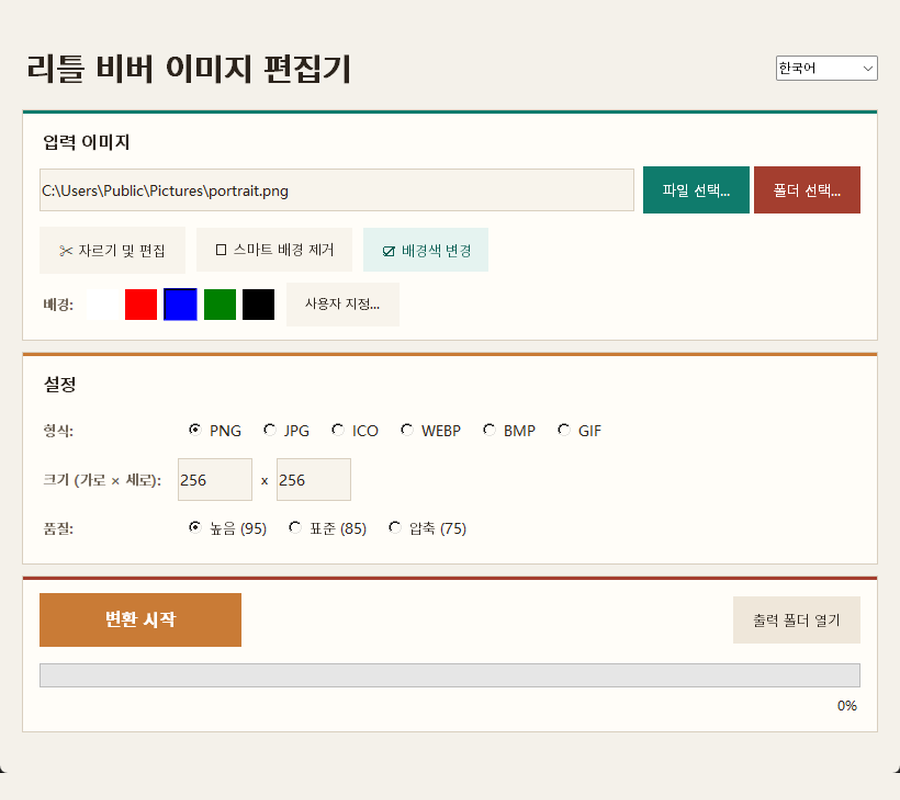The width and height of the screenshot is (900, 800).
Task: Click the 폴더 선택... button
Action: [x=807, y=190]
